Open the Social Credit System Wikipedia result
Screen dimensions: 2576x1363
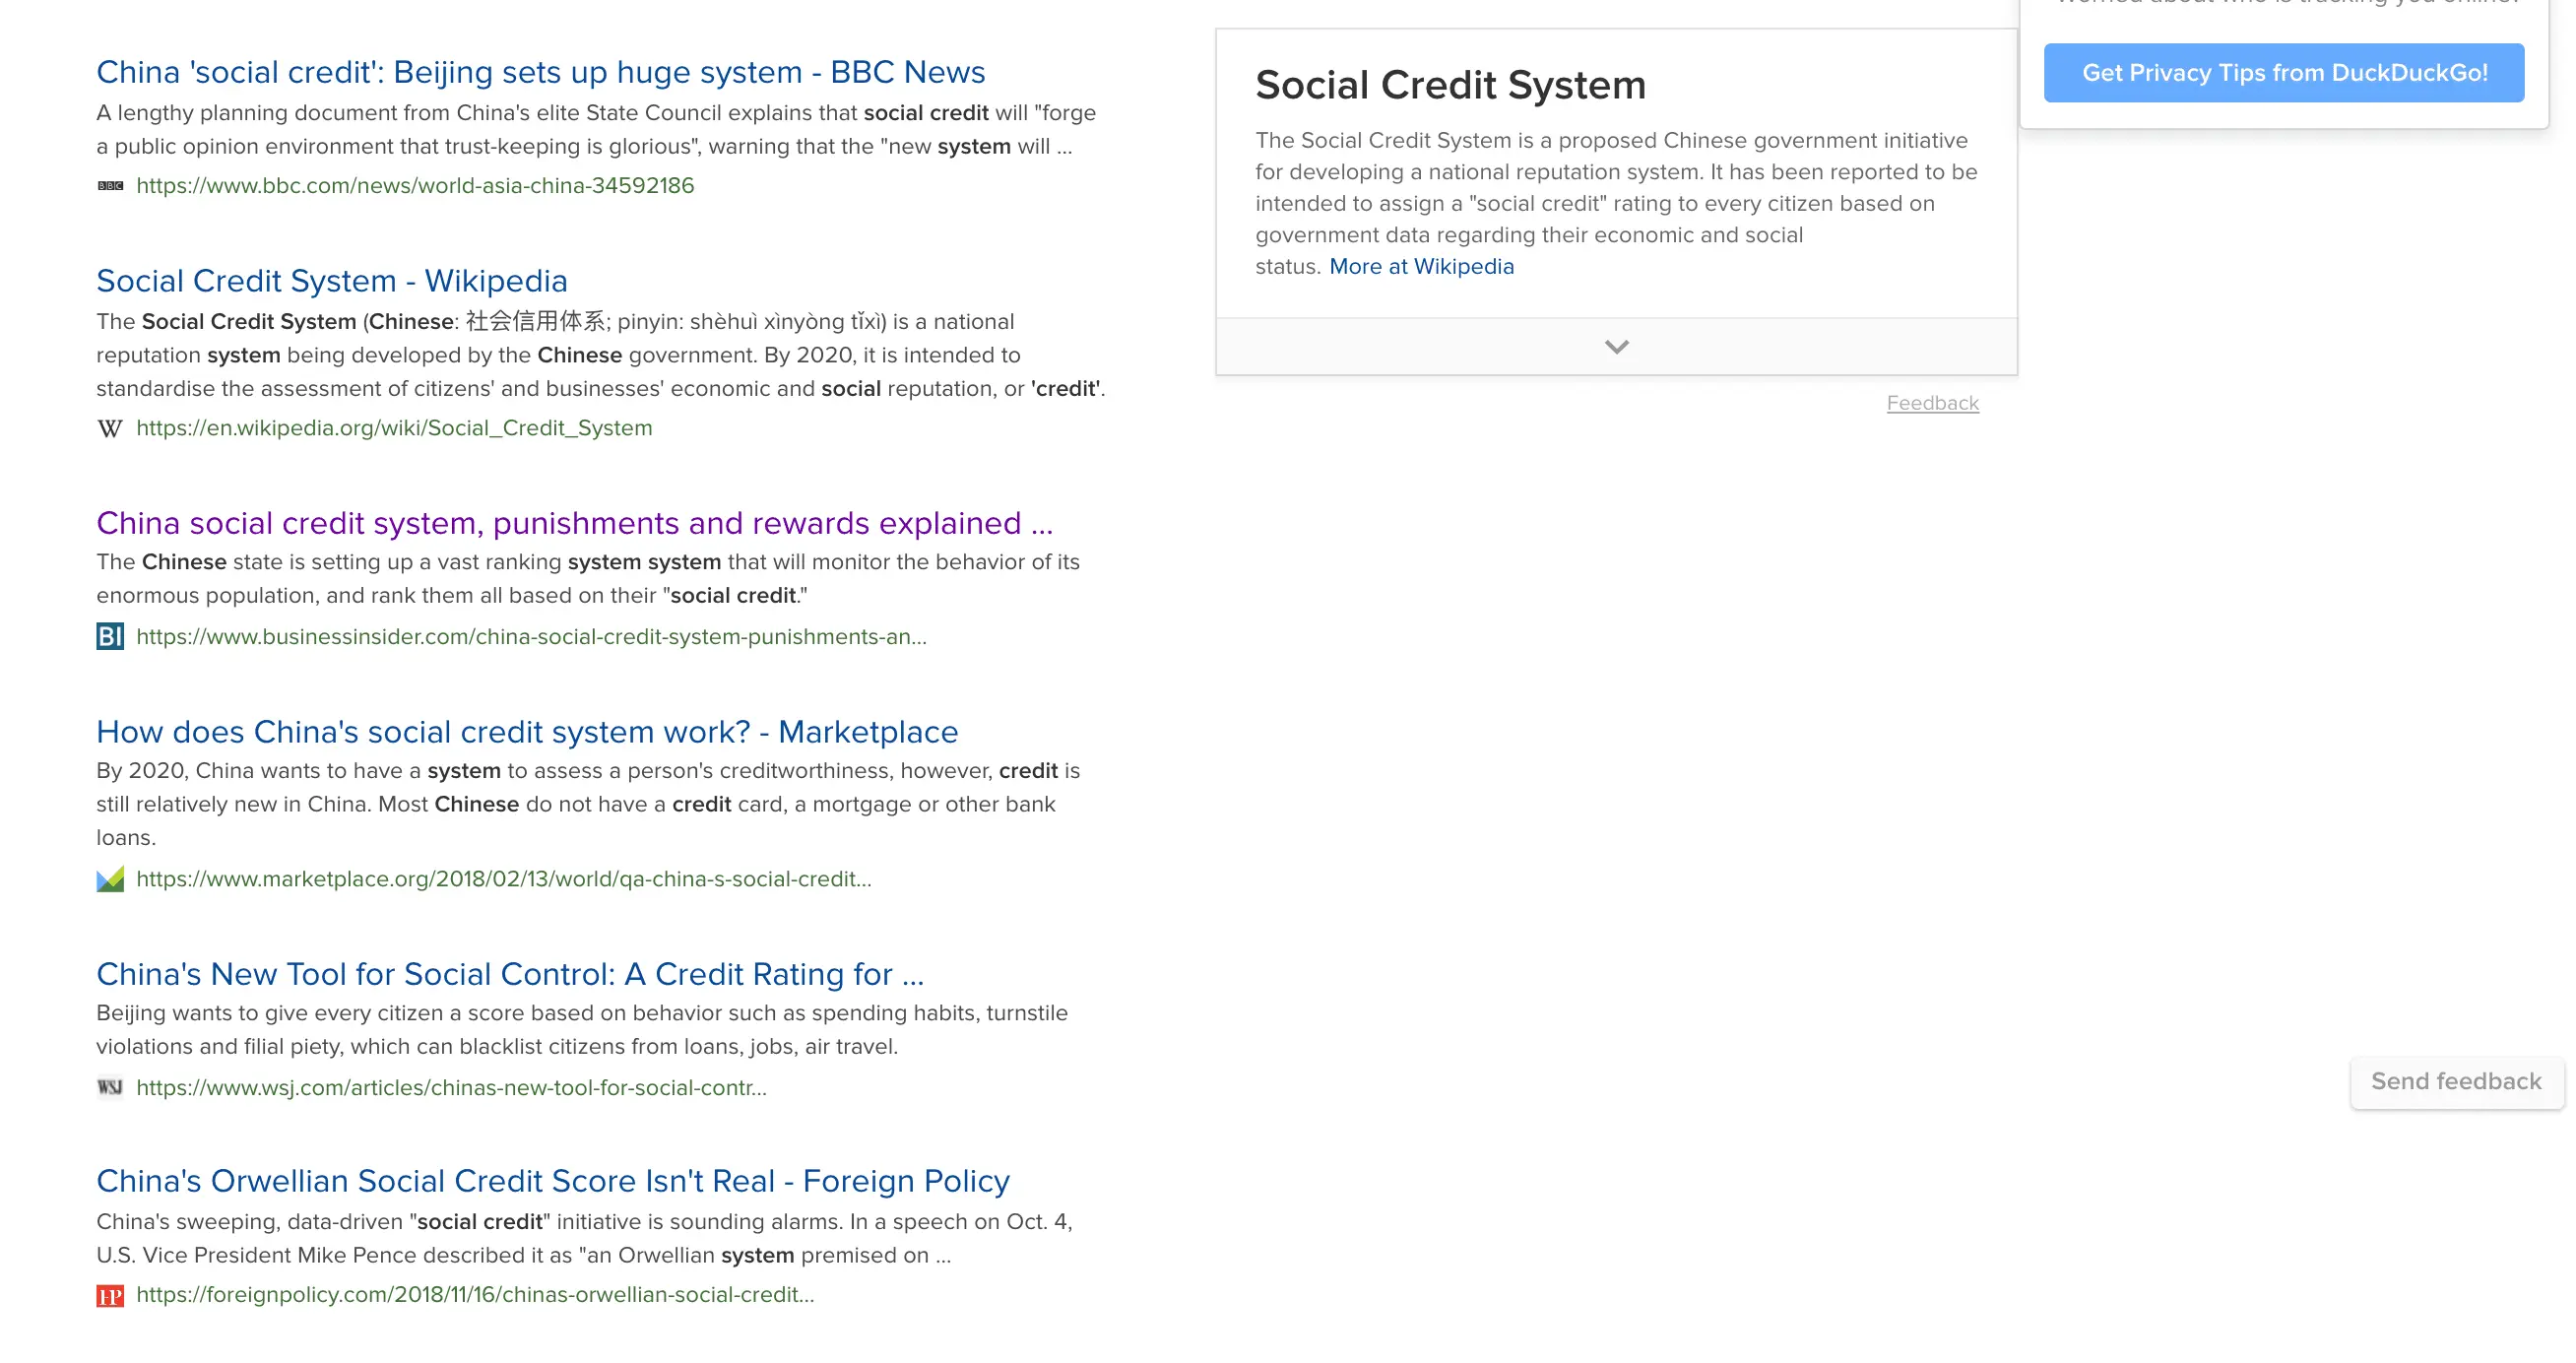(x=331, y=281)
